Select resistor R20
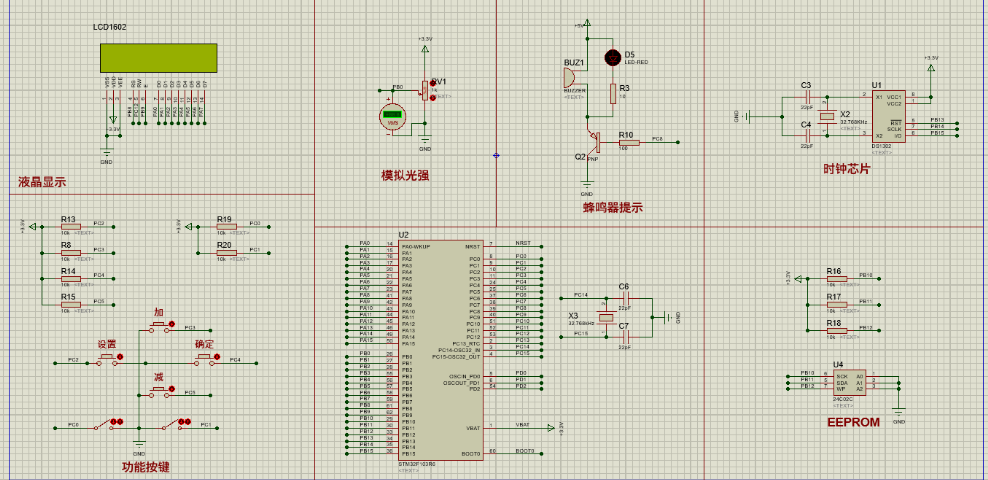 (x=227, y=252)
